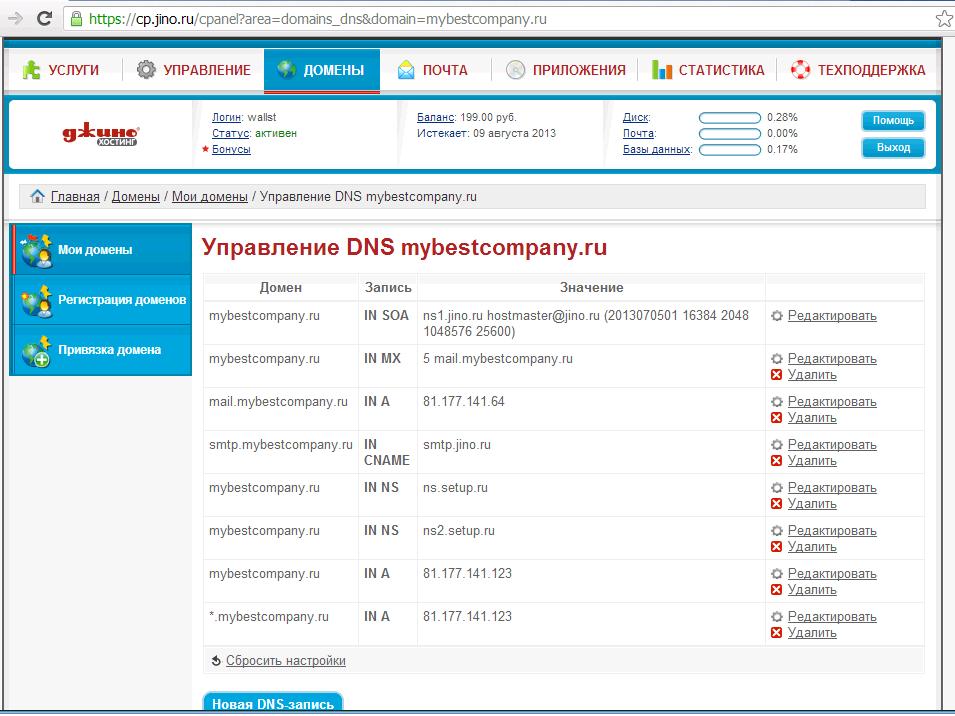Open the Техподдержка tab

coord(858,70)
